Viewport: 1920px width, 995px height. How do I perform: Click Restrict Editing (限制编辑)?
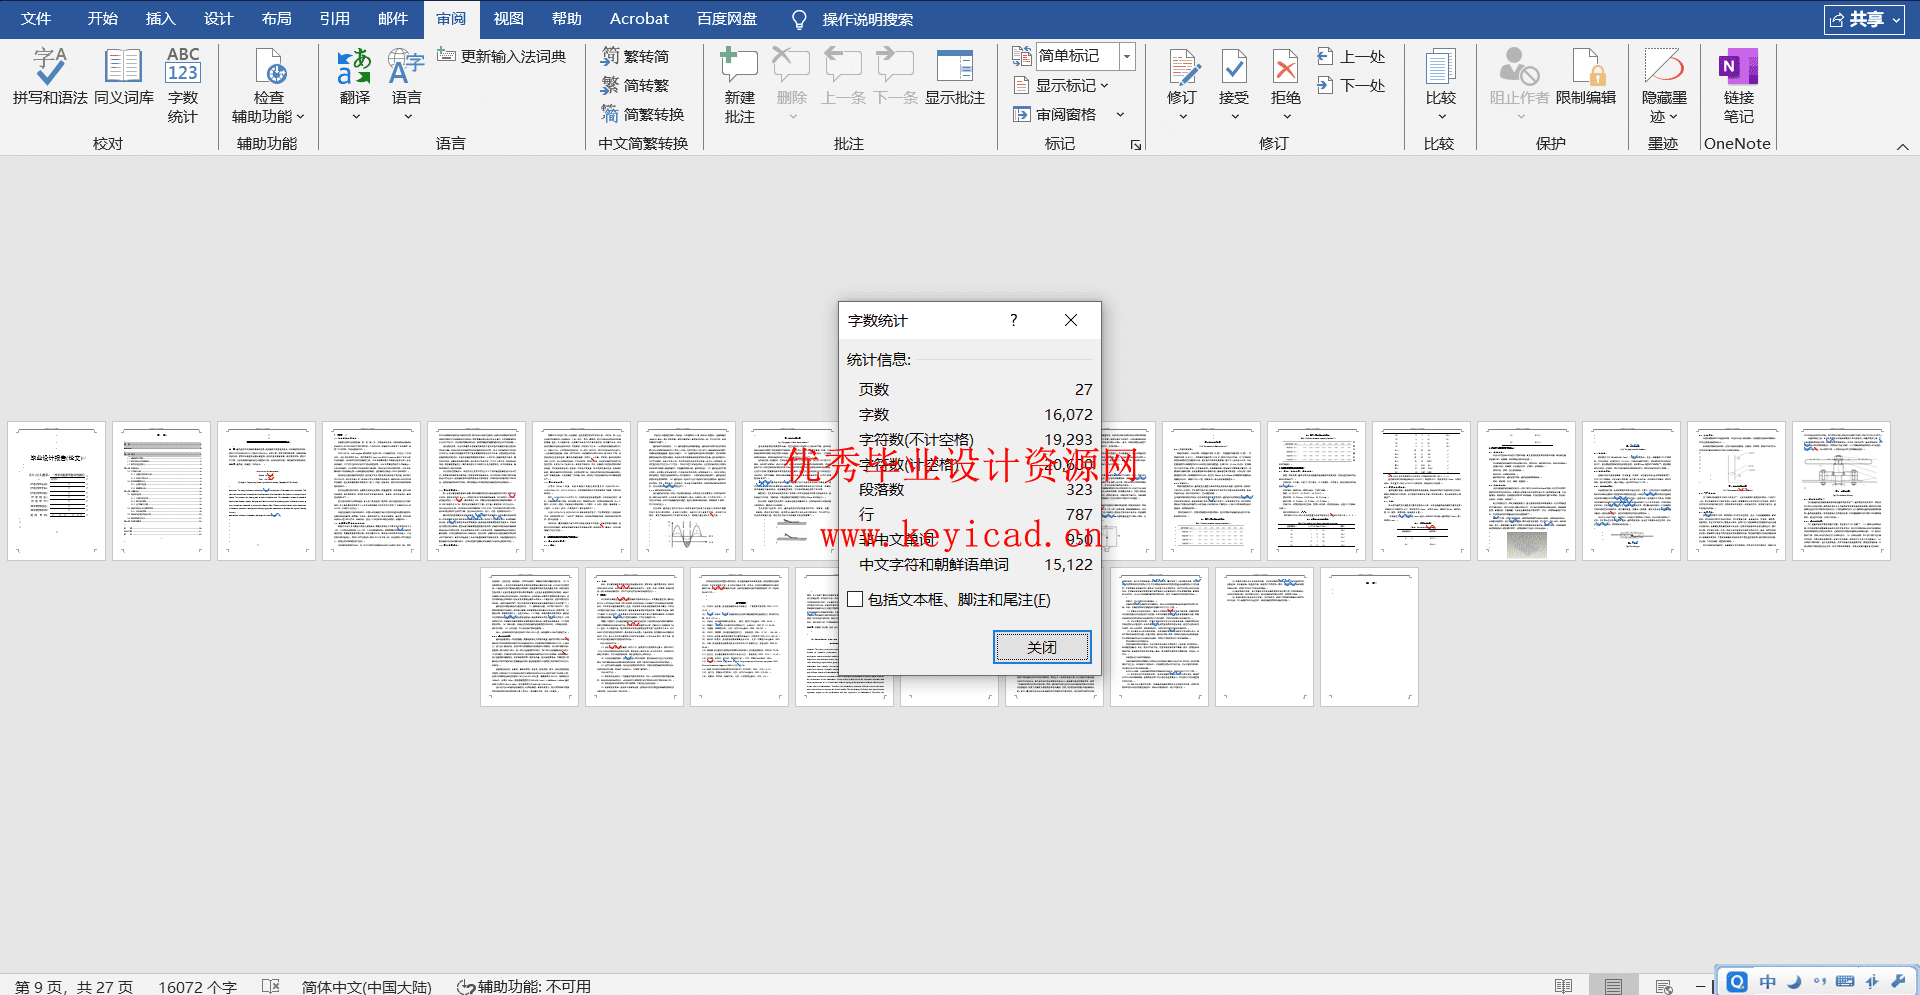(1586, 76)
